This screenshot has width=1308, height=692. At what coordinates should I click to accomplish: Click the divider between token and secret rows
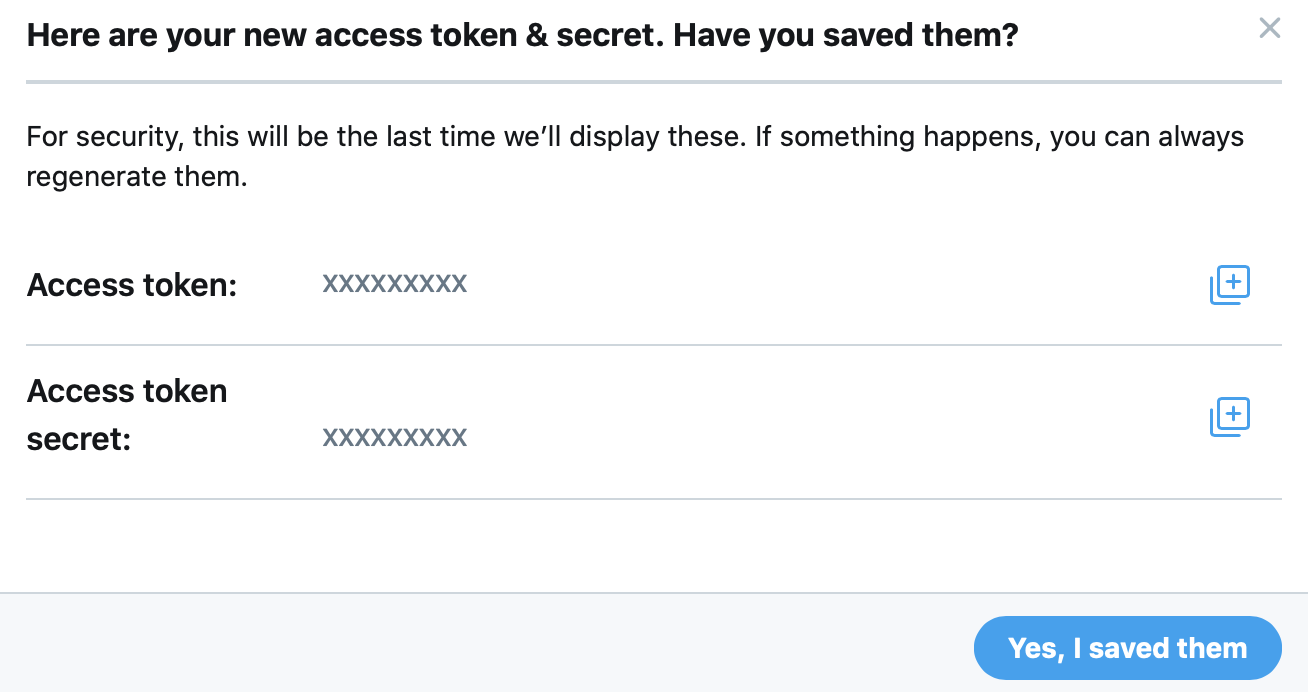click(654, 345)
